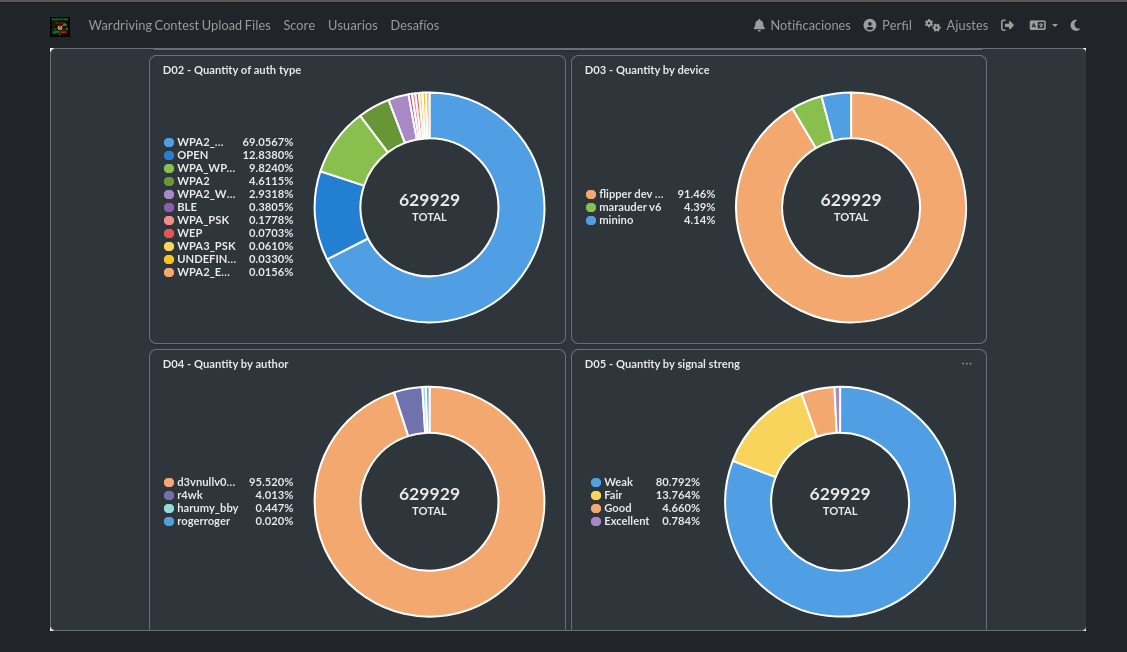This screenshot has height=652, width=1127.
Task: Open Wardriving Contest Upload Files page
Action: [x=179, y=26]
